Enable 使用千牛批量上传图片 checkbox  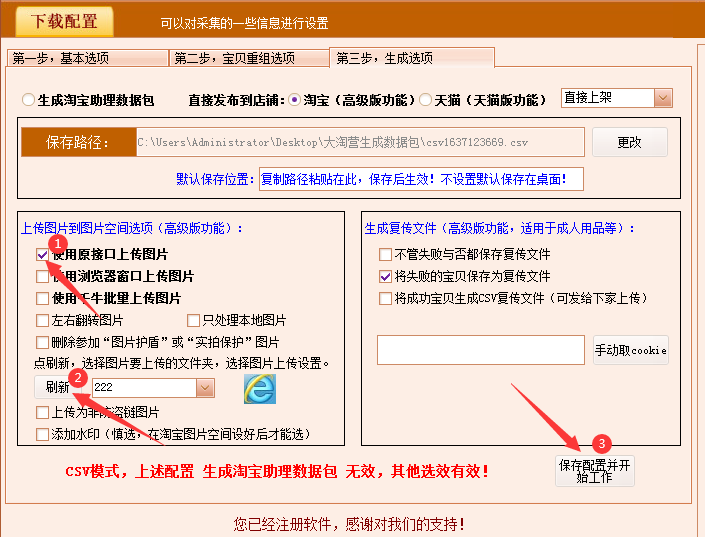coord(42,298)
